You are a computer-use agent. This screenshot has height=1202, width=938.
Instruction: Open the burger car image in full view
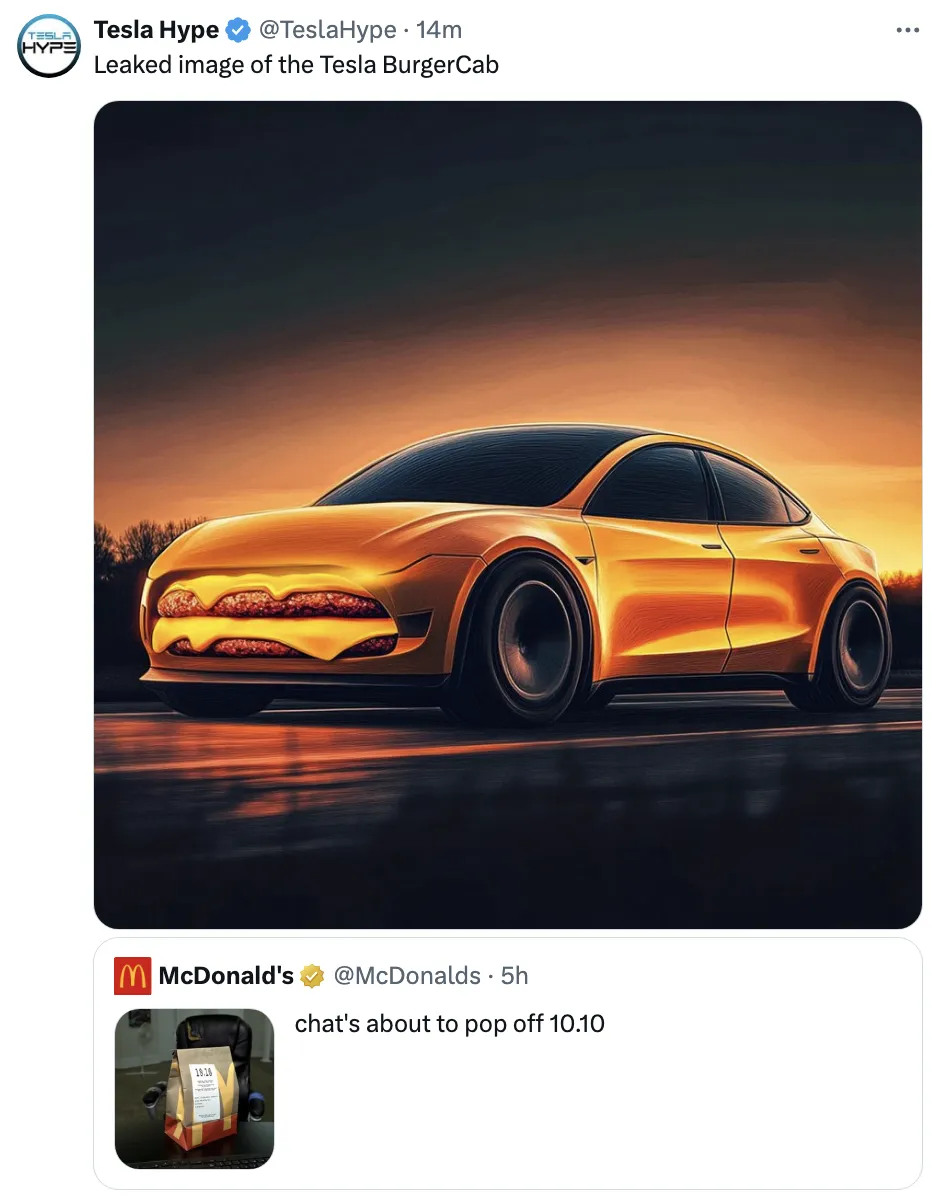pyautogui.click(x=507, y=515)
